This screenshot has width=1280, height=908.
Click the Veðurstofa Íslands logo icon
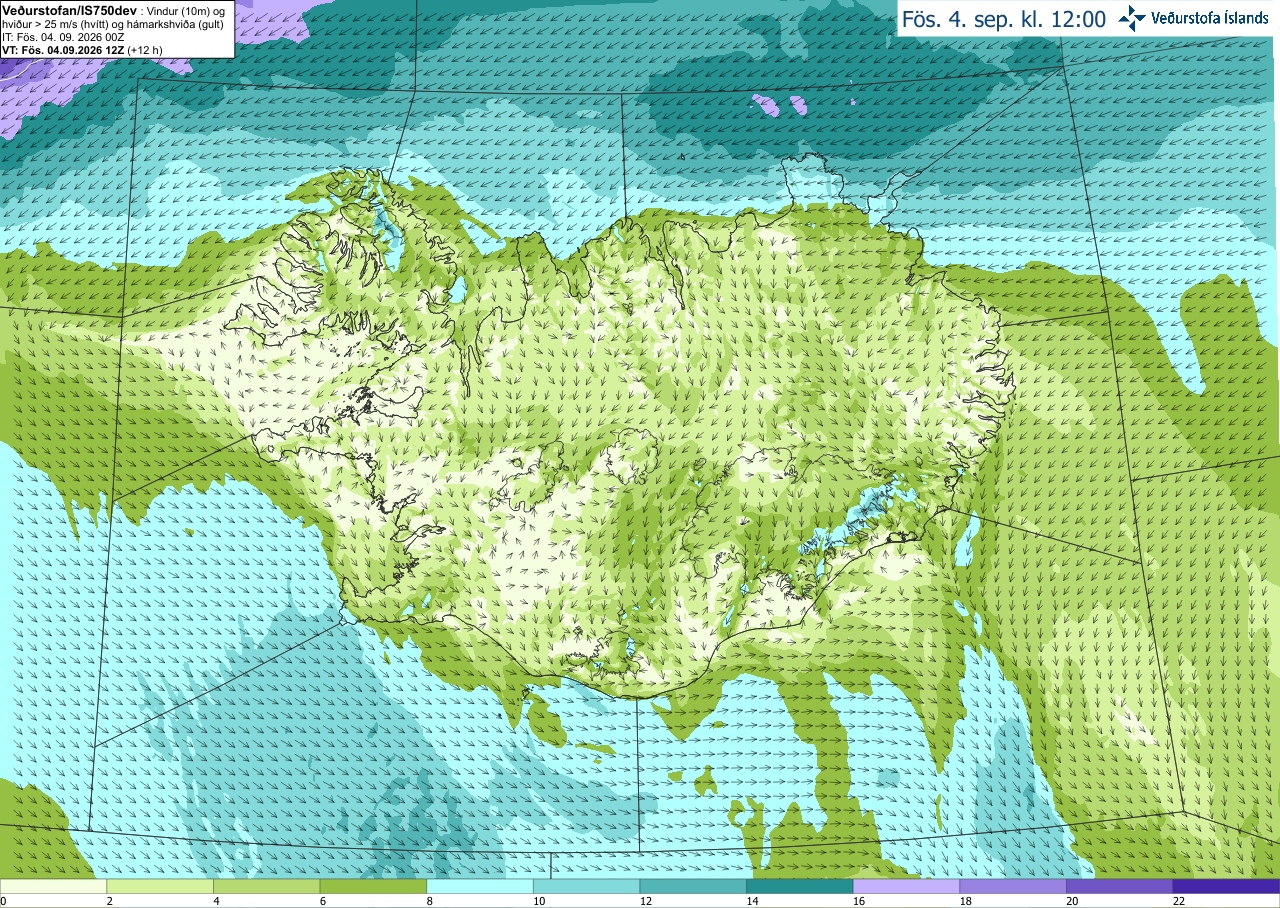point(1133,18)
